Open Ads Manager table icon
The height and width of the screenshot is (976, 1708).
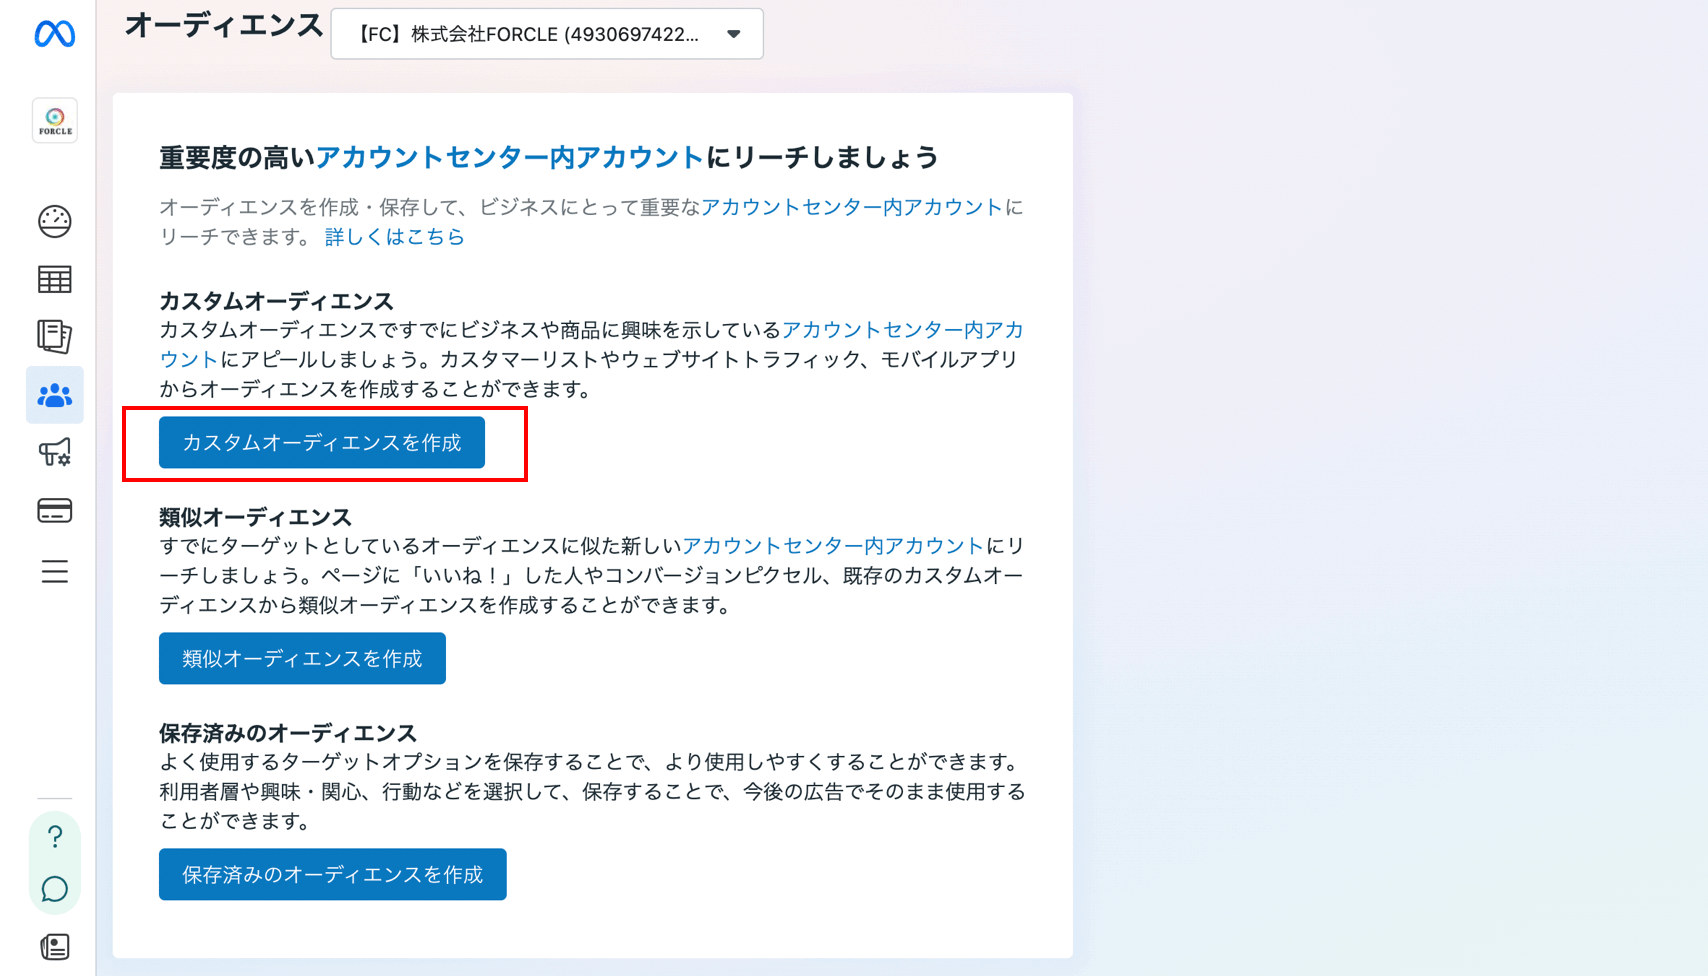coord(55,280)
